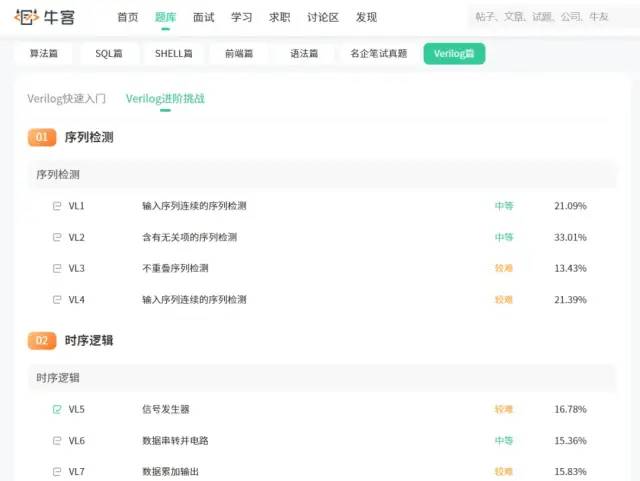Click the 时序逻辑 gray group header row
The image size is (640, 481).
click(x=322, y=378)
